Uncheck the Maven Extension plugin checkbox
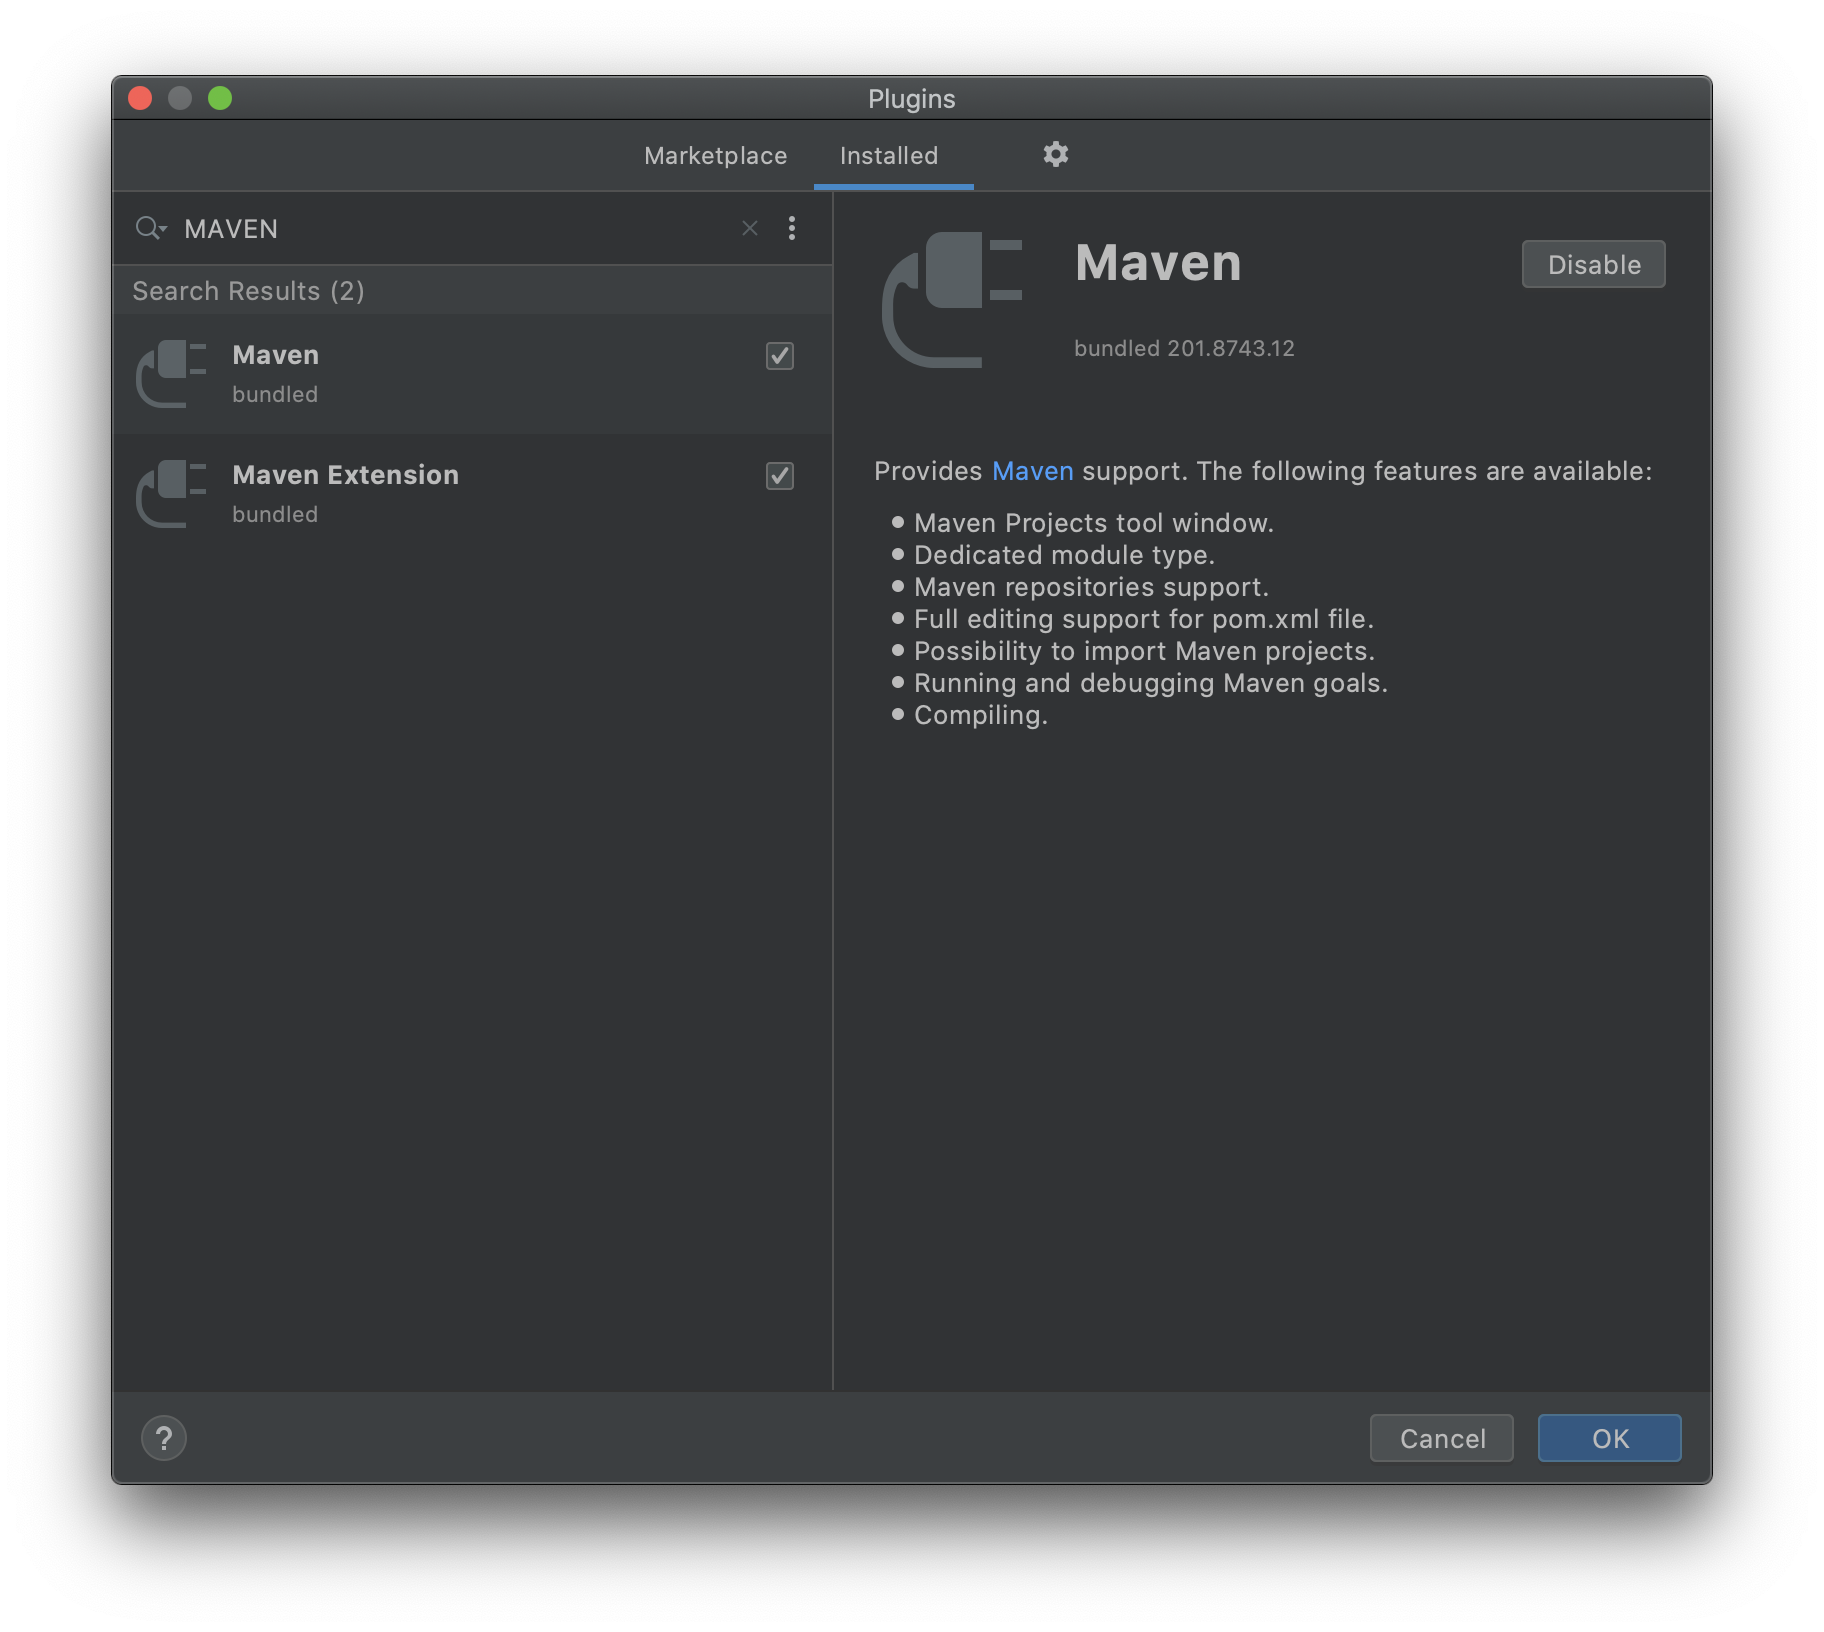Viewport: 1824px width, 1632px height. (780, 475)
